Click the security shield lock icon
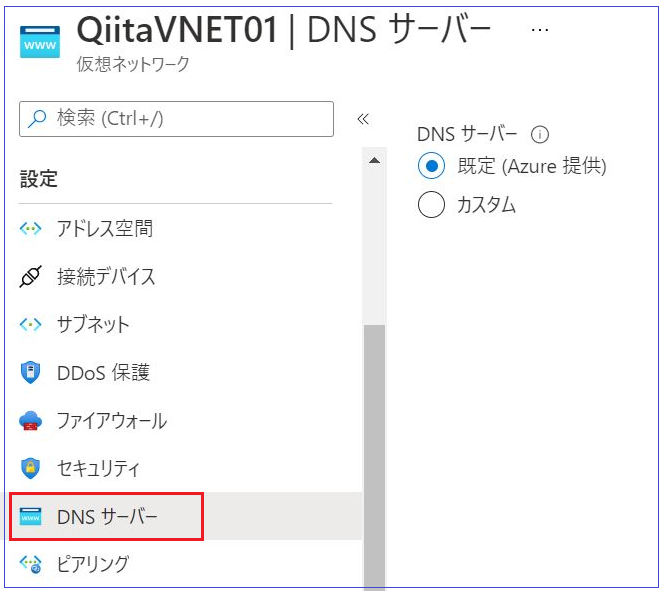 coord(31,468)
